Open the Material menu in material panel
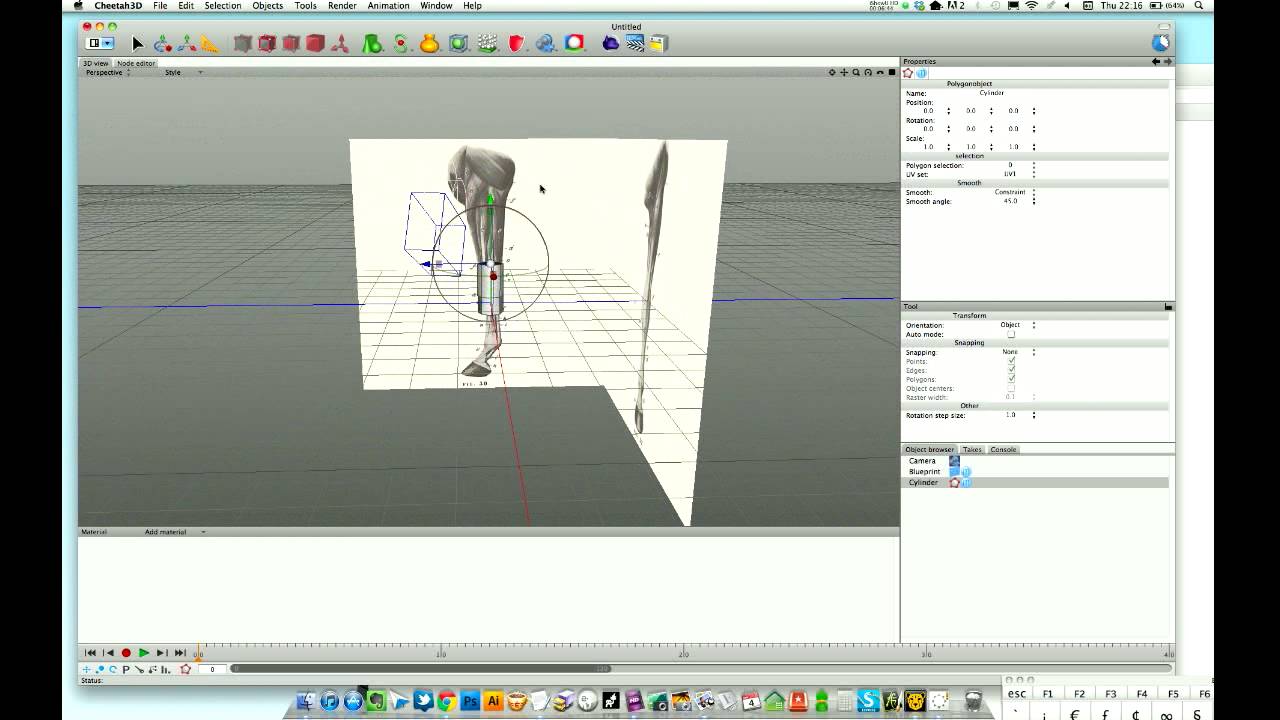The image size is (1280, 720). point(94,532)
